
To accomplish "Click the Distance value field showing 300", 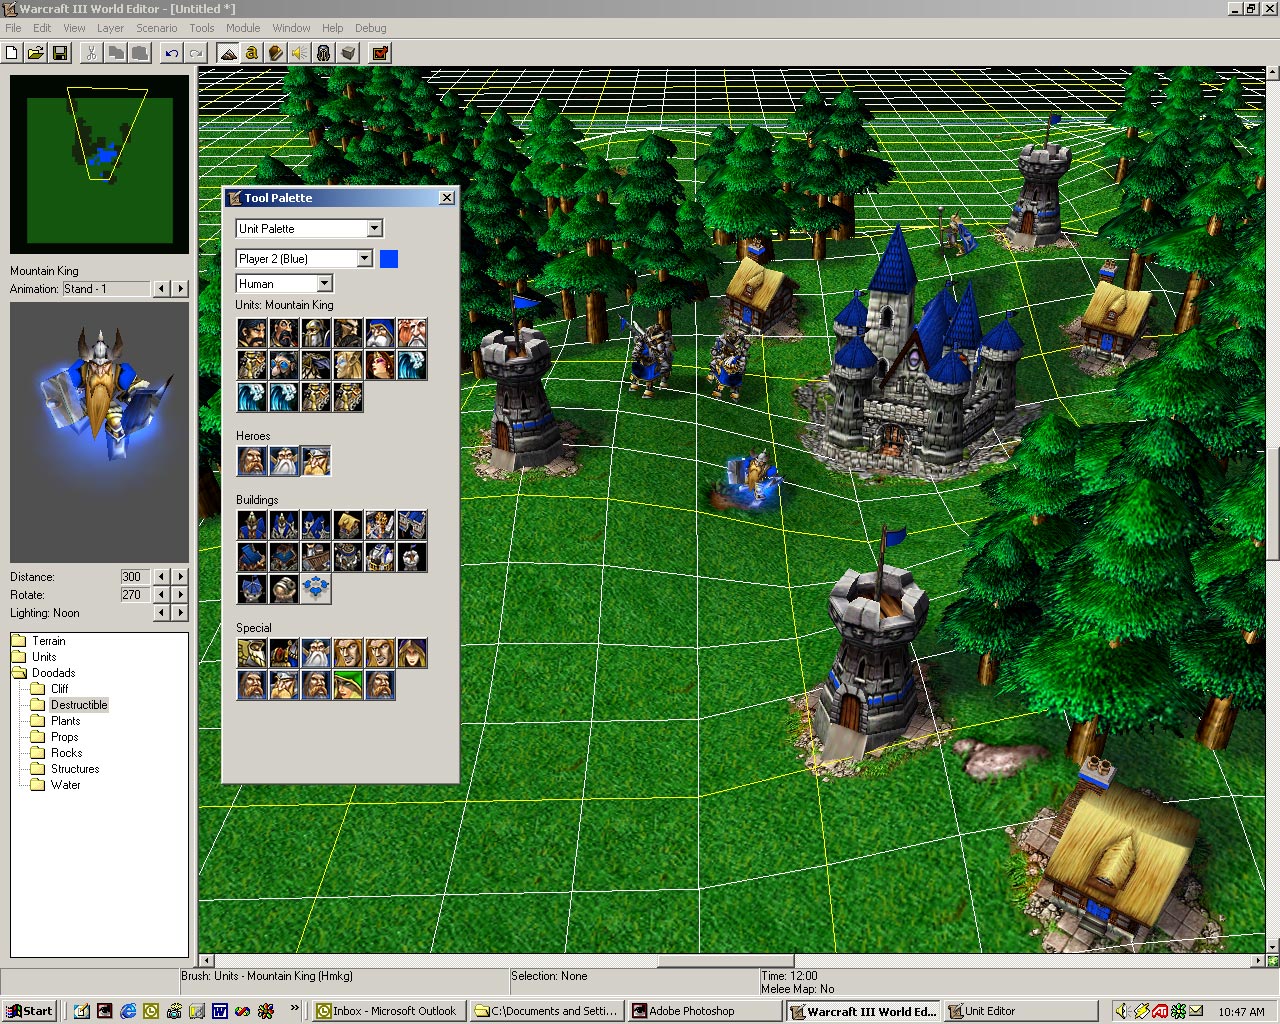I will click(x=134, y=577).
